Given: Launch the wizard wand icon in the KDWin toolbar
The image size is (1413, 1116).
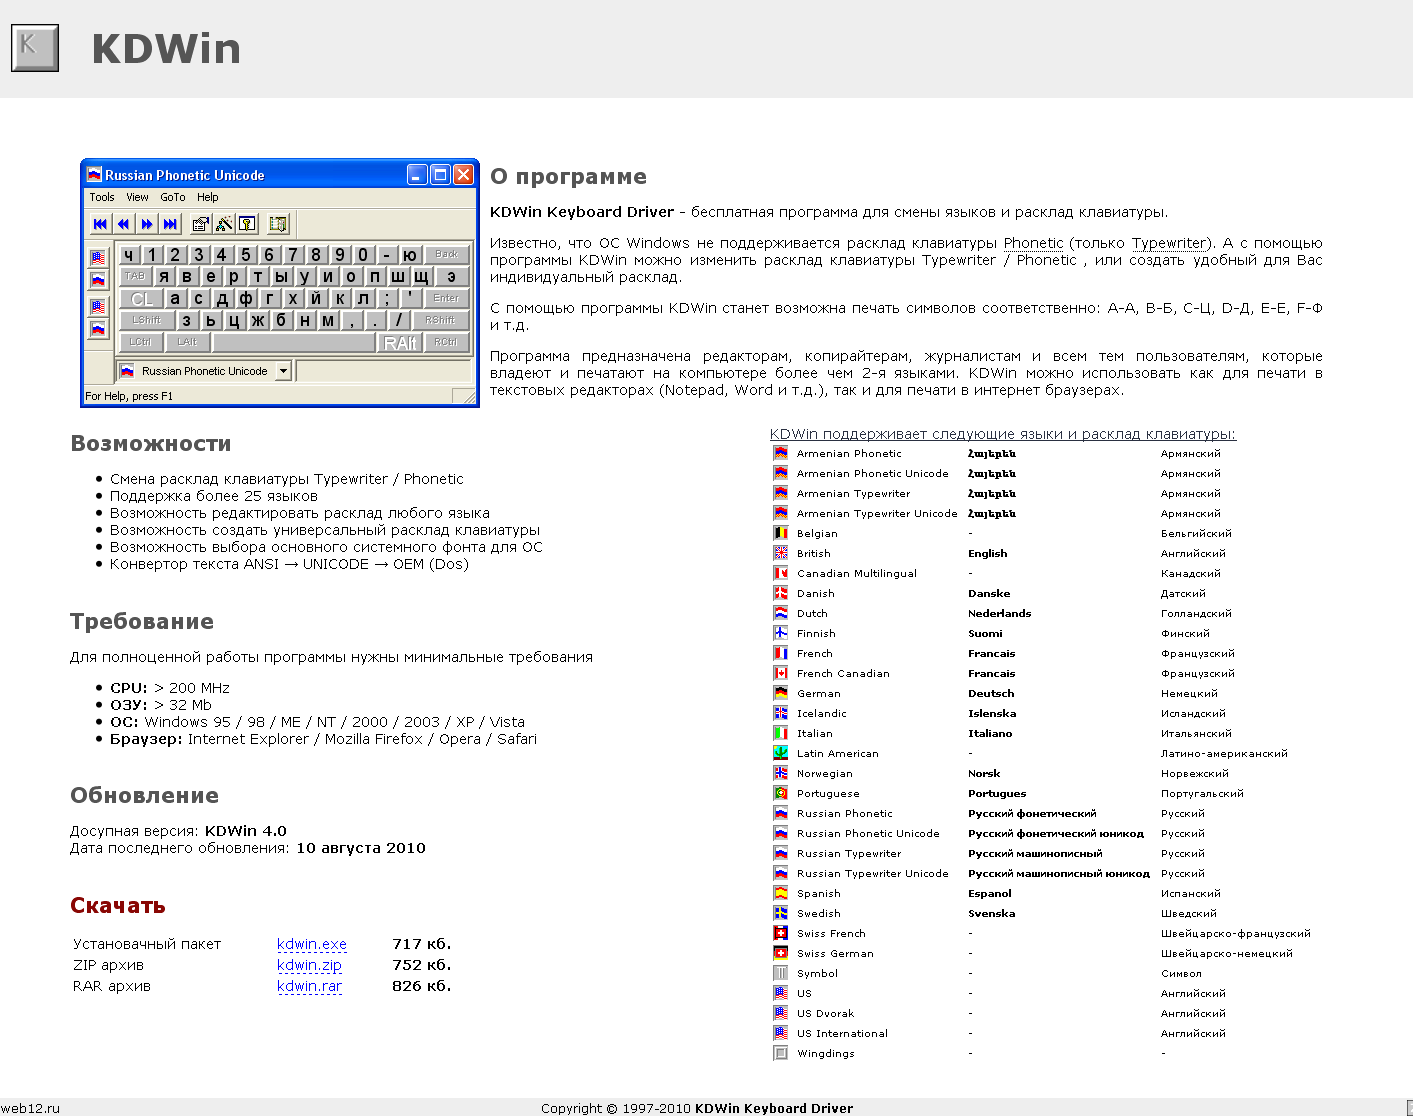Looking at the screenshot, I should pyautogui.click(x=224, y=224).
